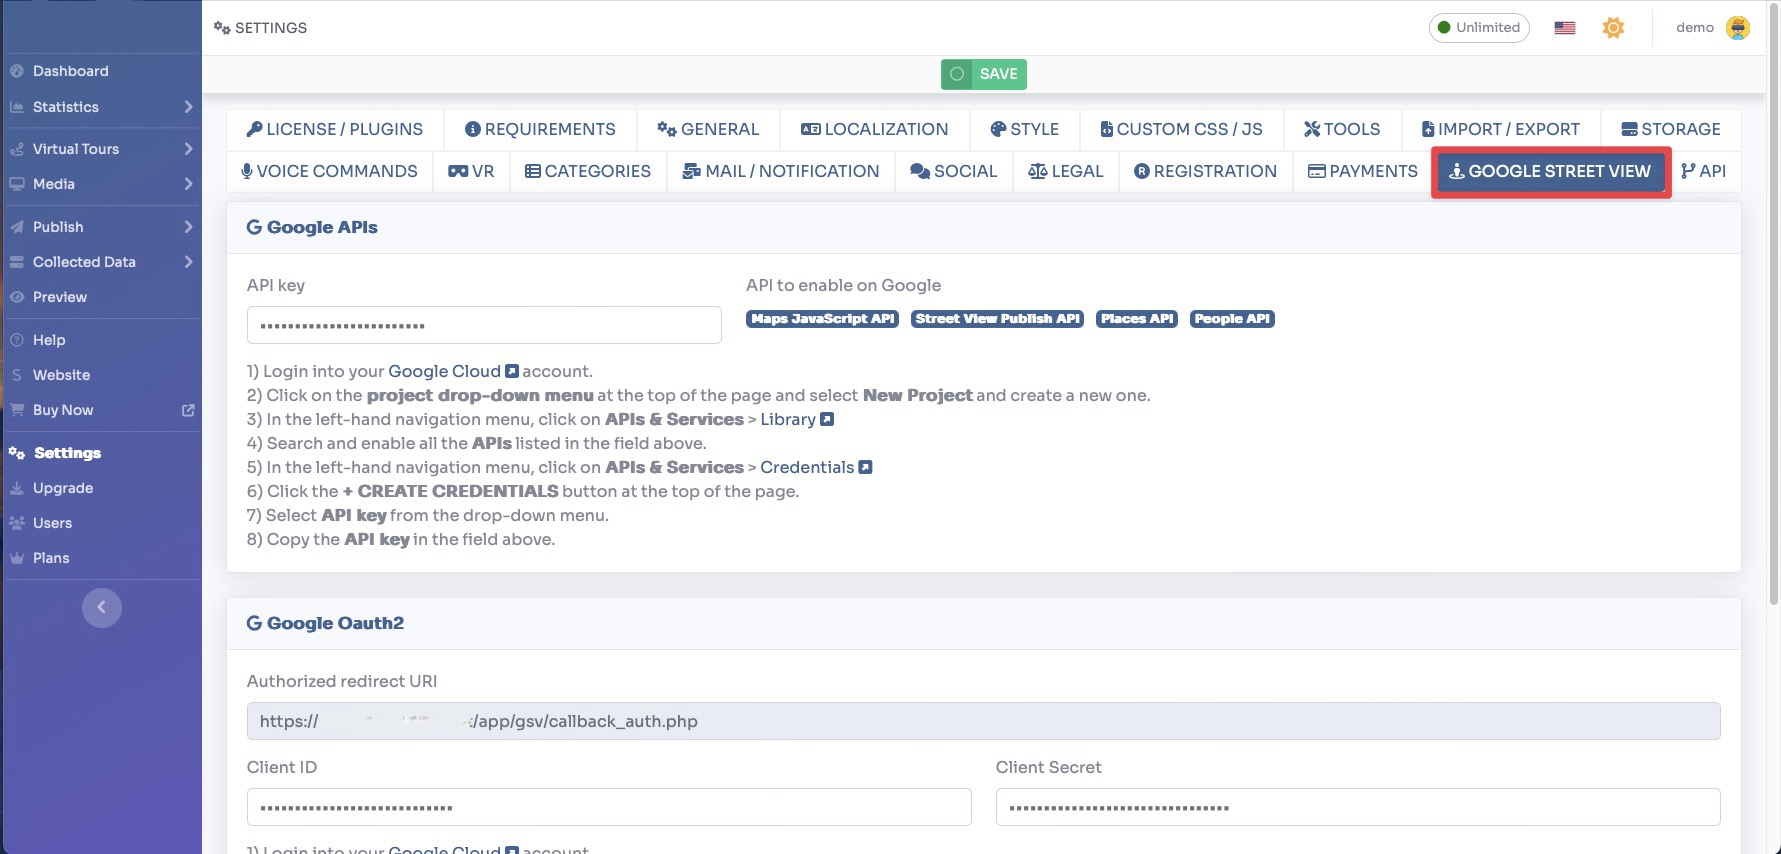Expand the Statistics submenu
This screenshot has height=854, width=1781.
187,107
